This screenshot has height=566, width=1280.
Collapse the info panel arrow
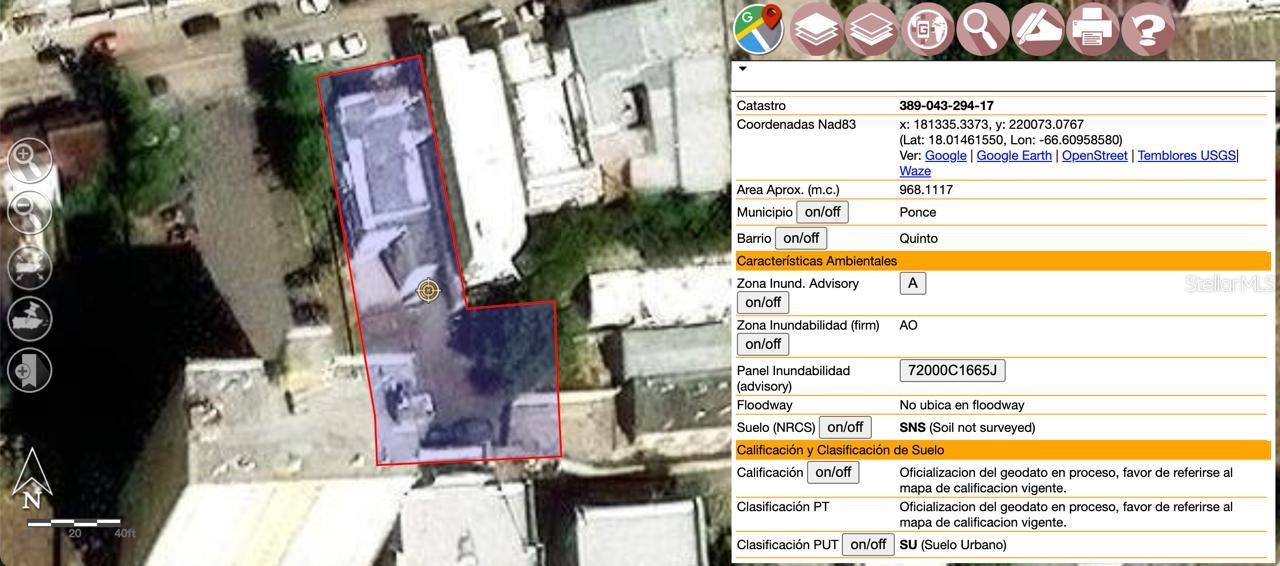coord(743,70)
